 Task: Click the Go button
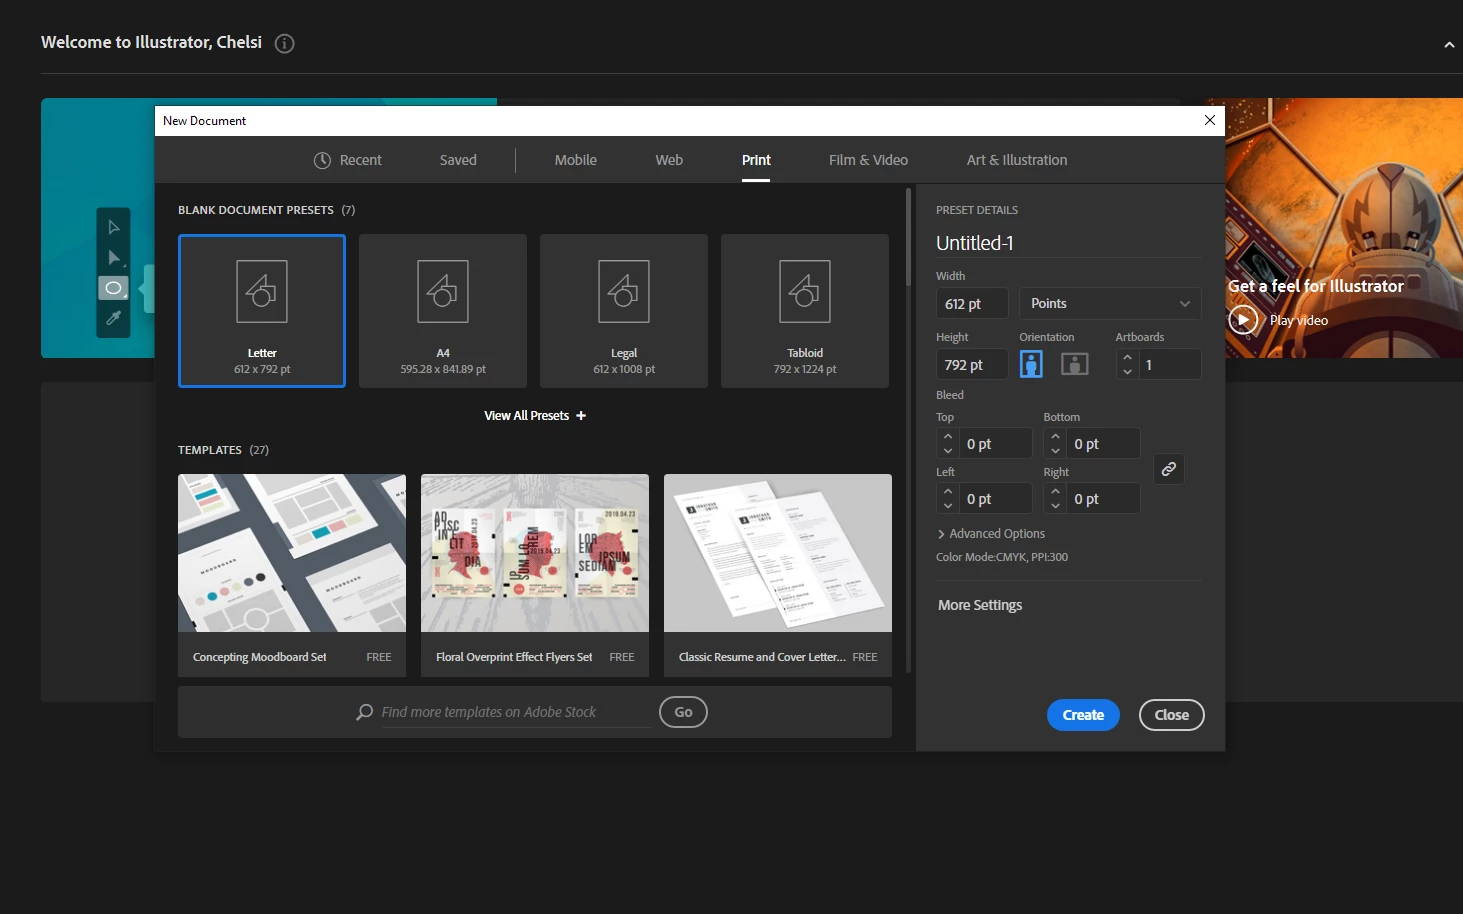coord(683,712)
